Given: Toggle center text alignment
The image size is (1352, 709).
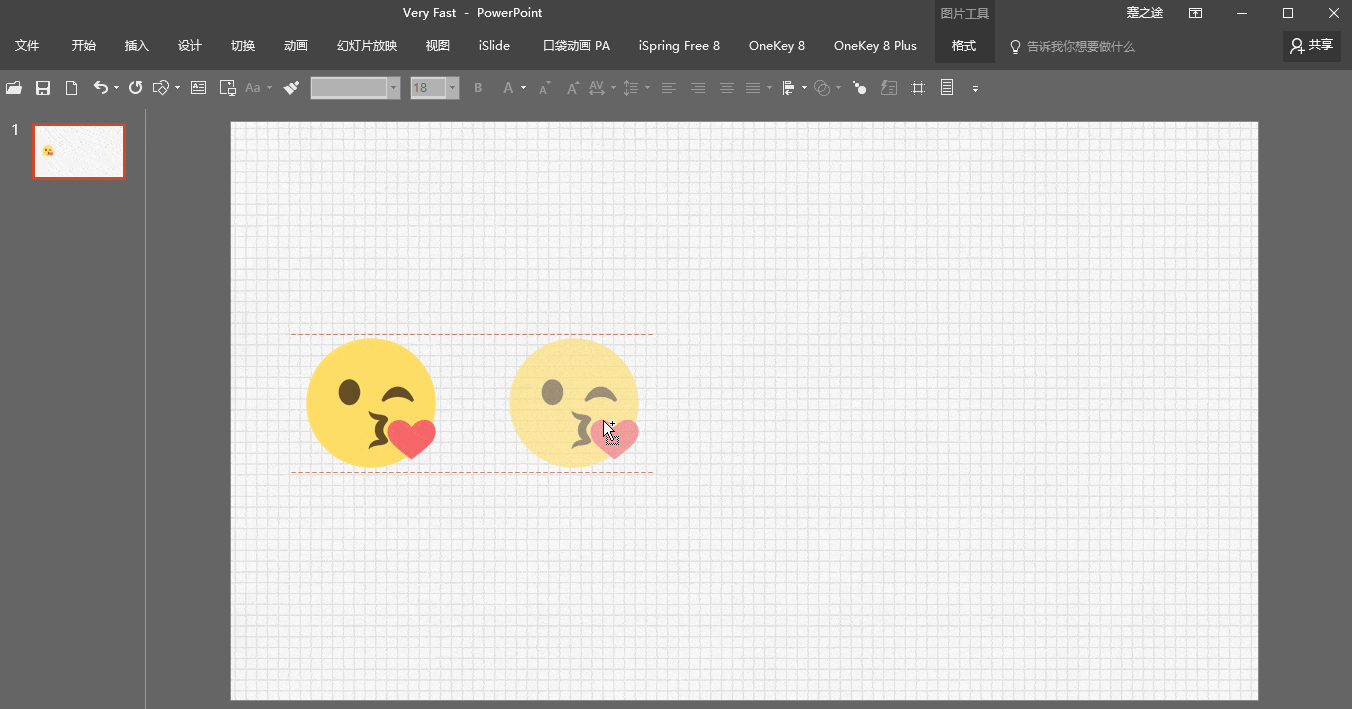Looking at the screenshot, I should tap(727, 88).
